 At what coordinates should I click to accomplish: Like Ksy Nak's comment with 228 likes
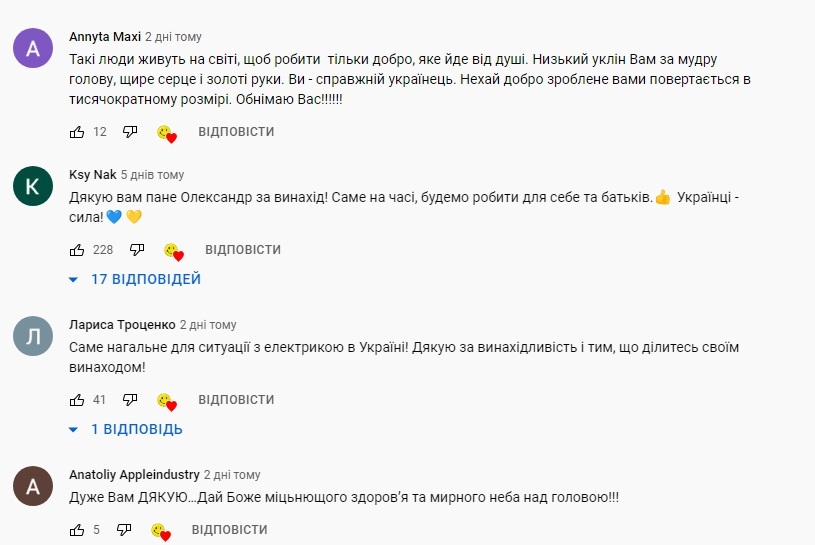click(x=77, y=250)
